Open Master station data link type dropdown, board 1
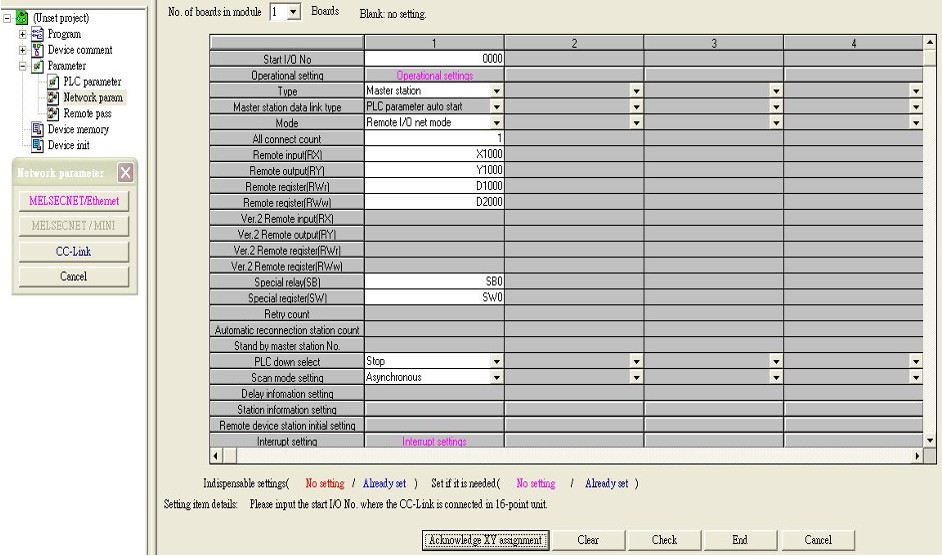 point(496,106)
